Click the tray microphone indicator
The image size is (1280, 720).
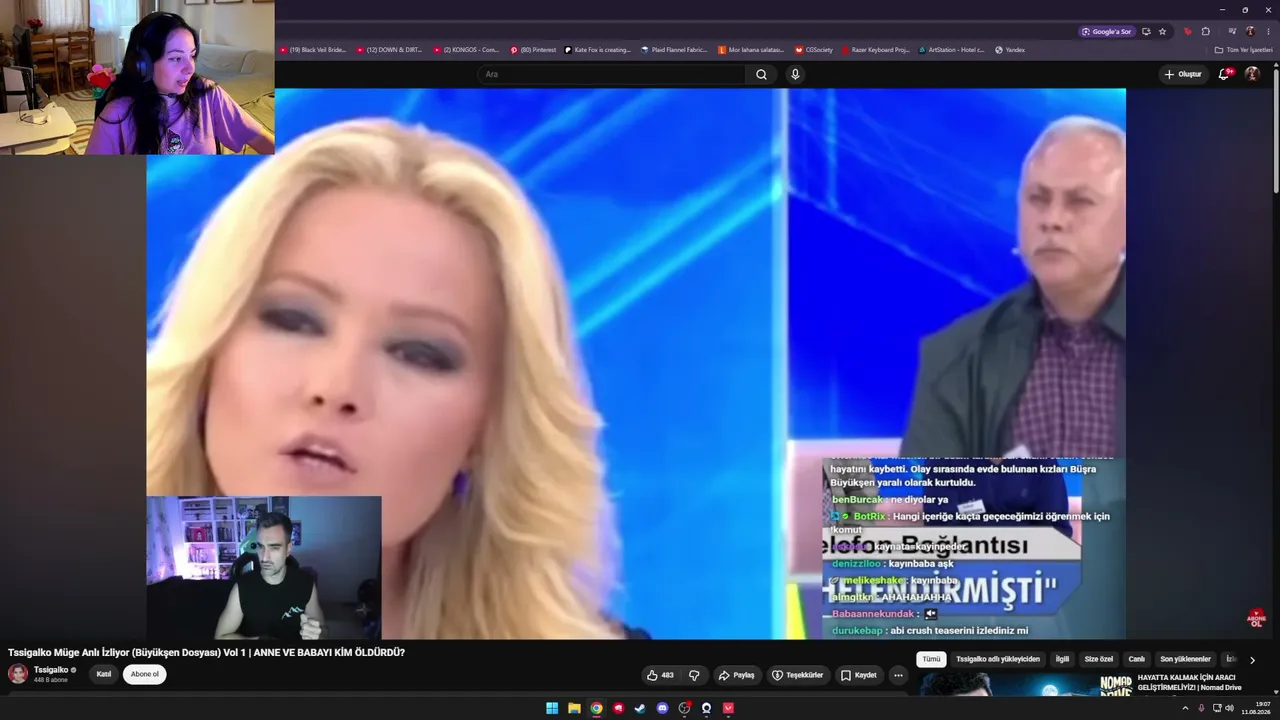coord(1201,708)
